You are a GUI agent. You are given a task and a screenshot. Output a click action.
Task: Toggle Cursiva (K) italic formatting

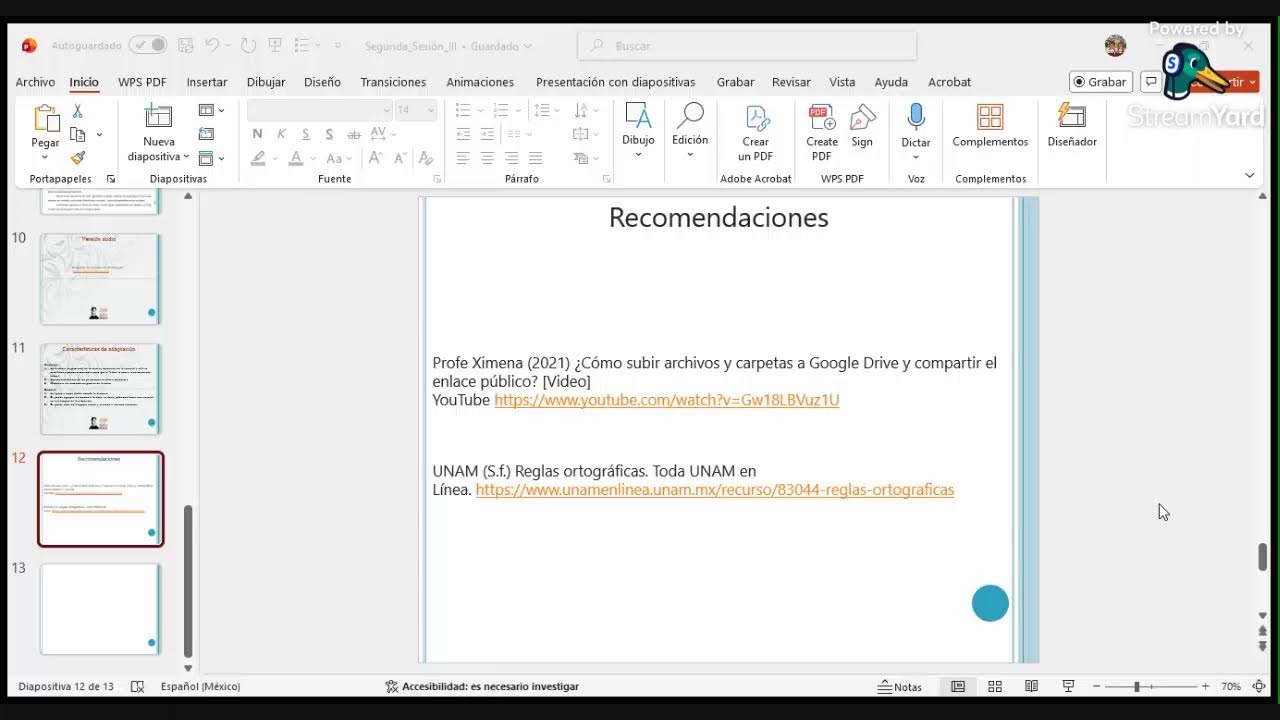281,134
